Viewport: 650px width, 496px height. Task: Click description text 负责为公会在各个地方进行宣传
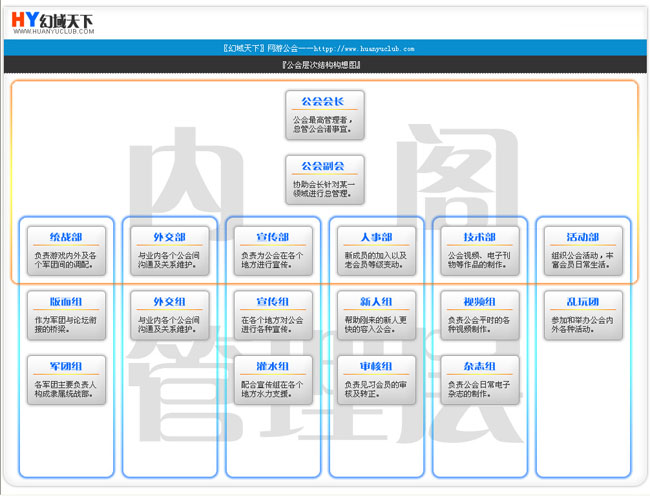tap(272, 260)
